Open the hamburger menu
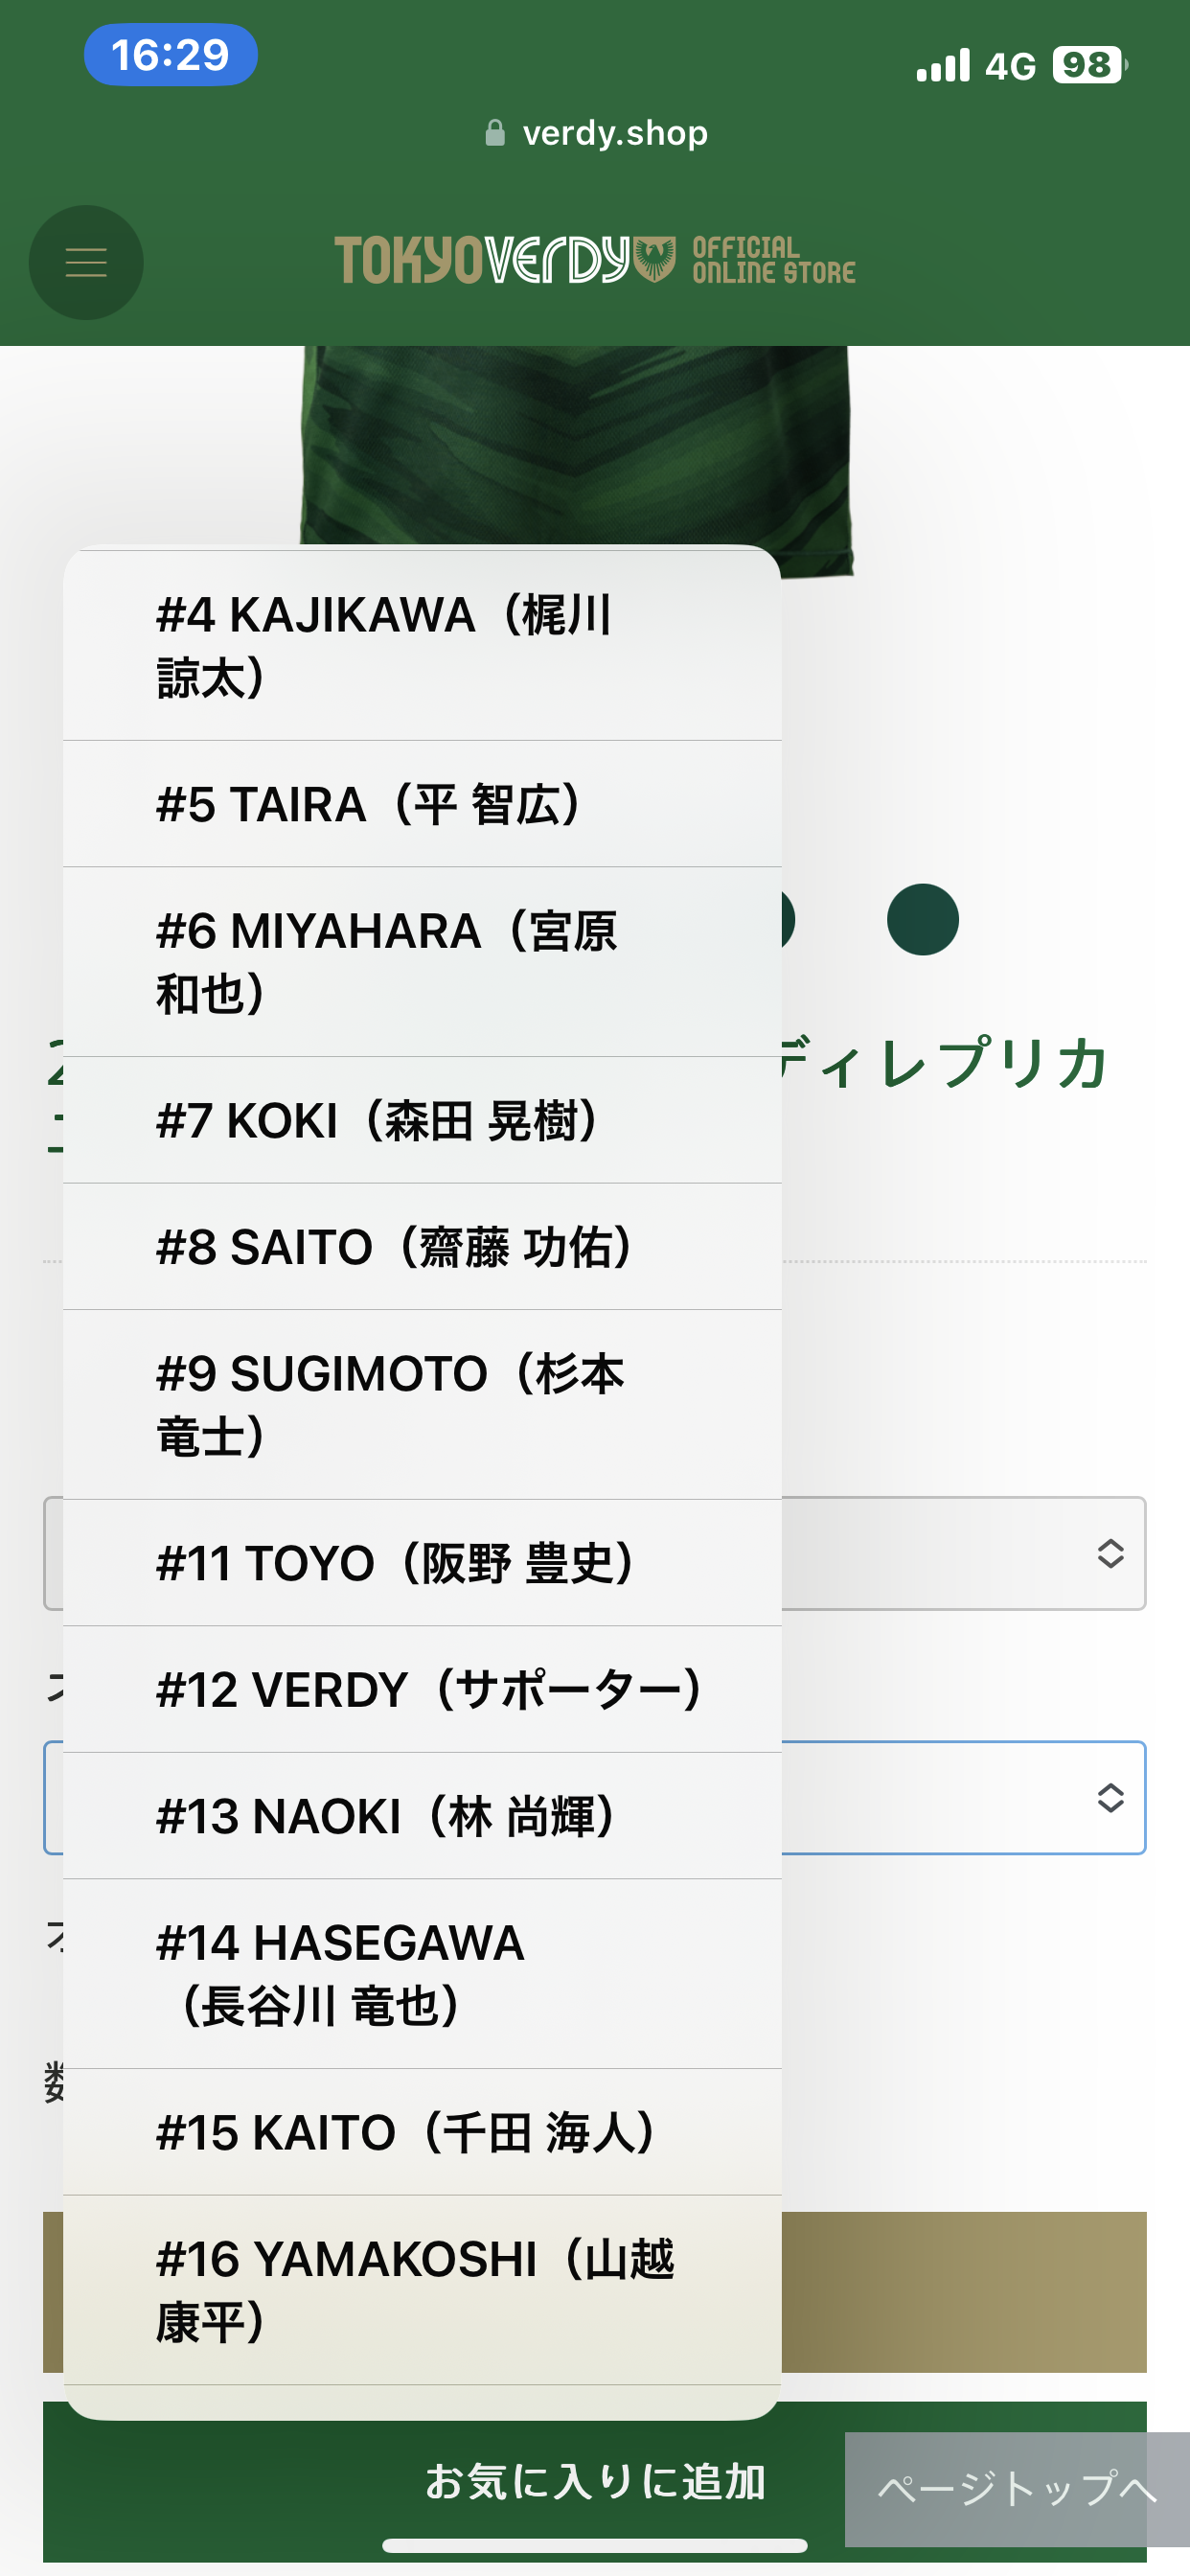1190x2576 pixels. pyautogui.click(x=86, y=262)
